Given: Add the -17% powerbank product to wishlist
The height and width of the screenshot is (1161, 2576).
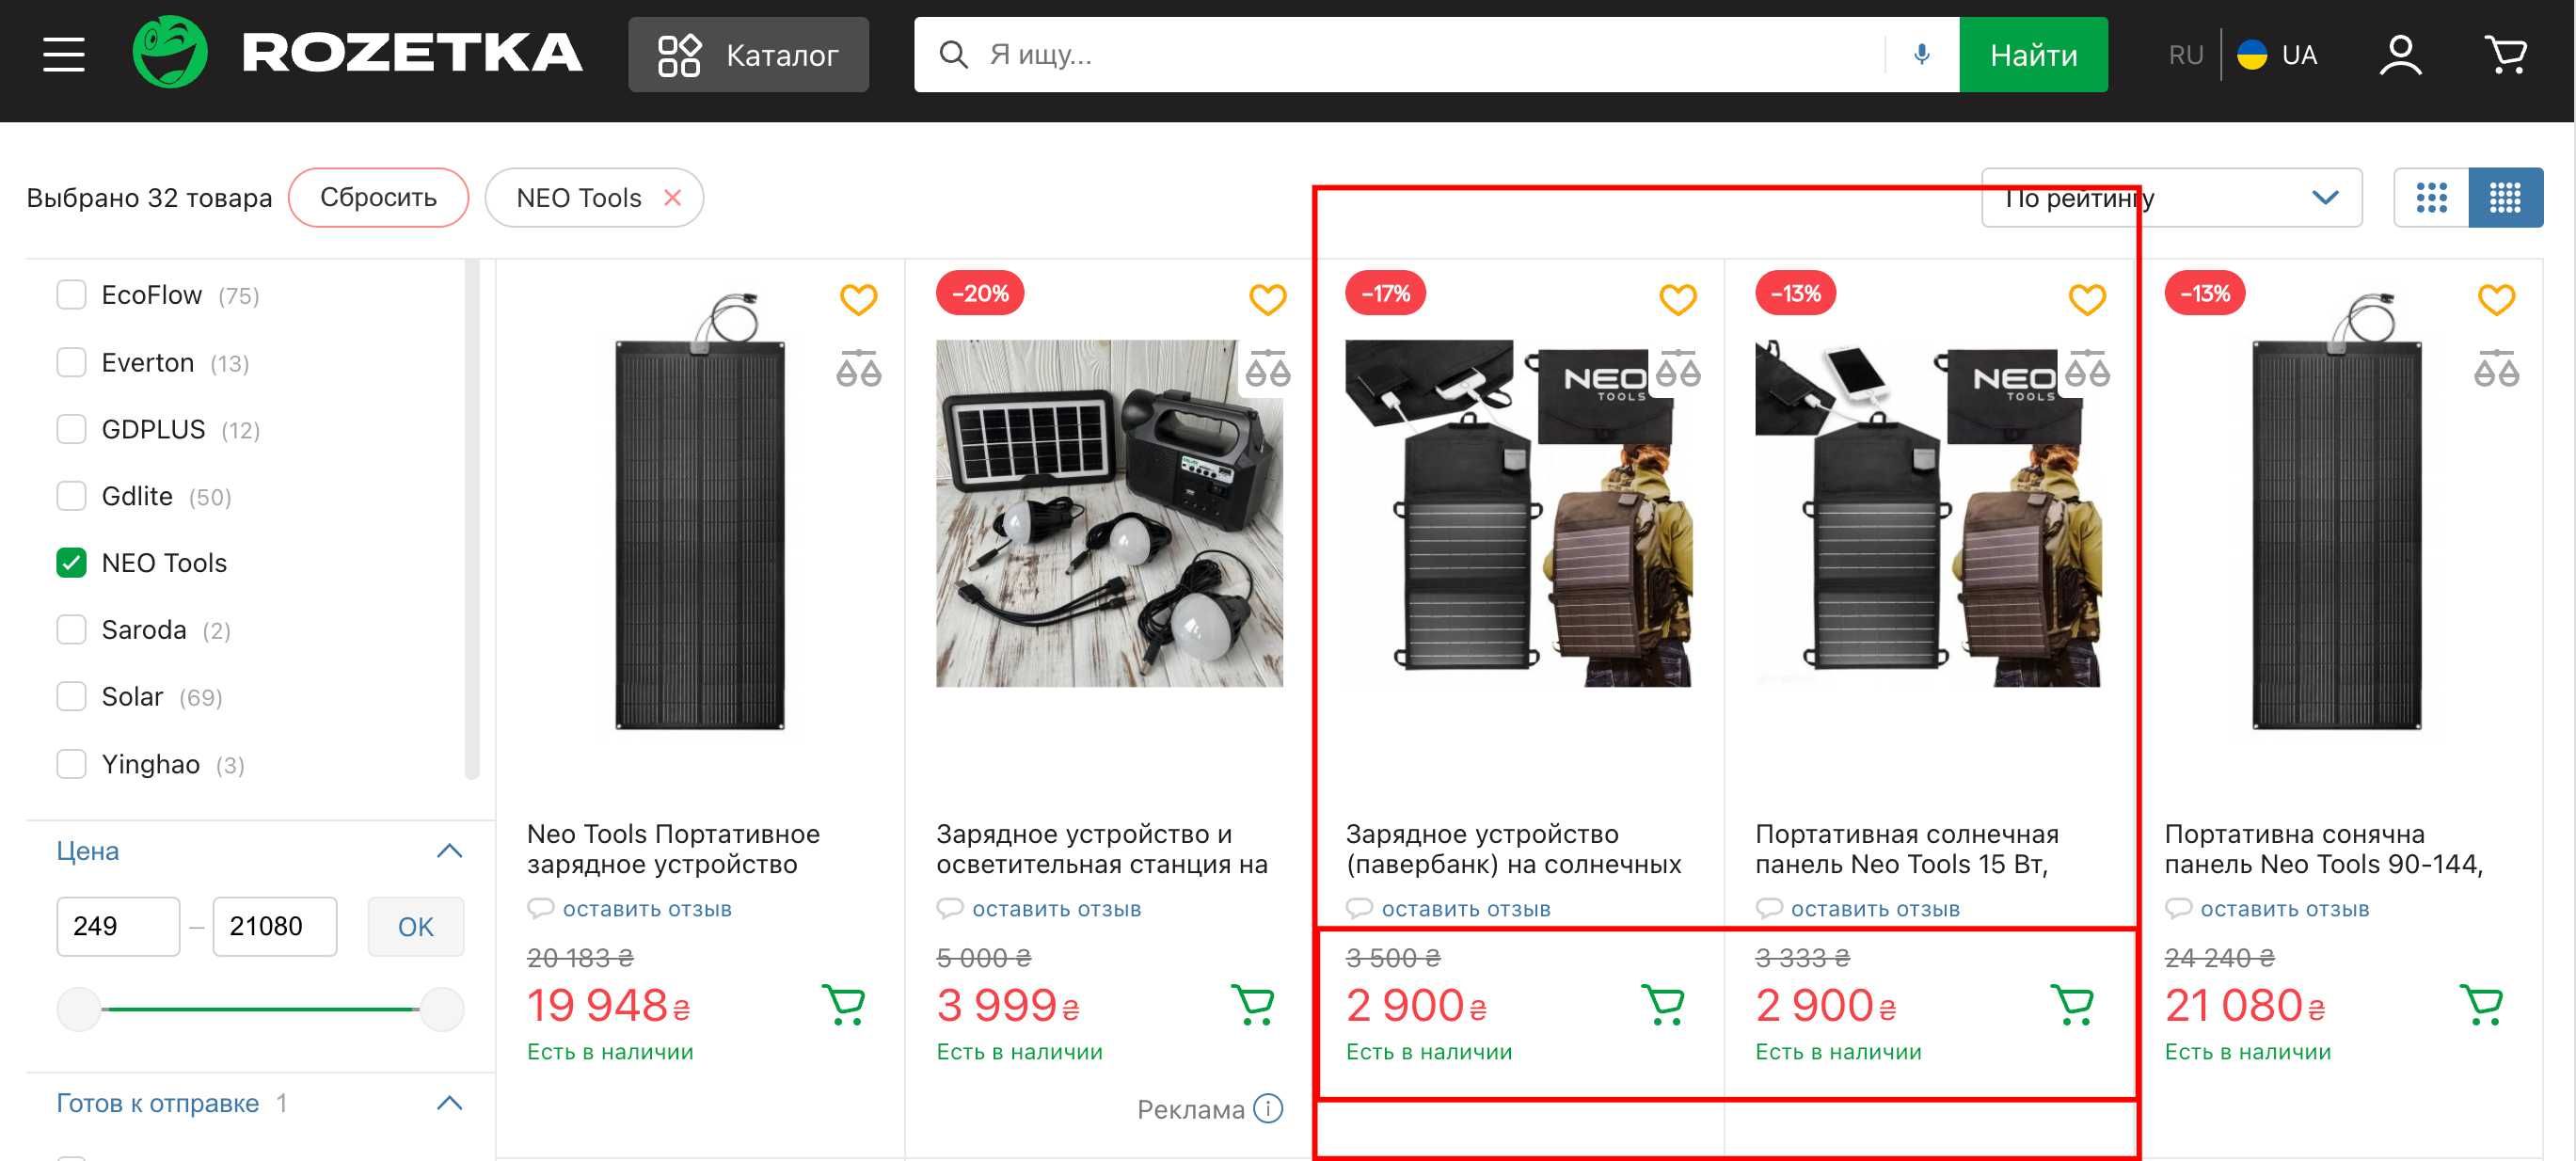Looking at the screenshot, I should [x=1677, y=299].
